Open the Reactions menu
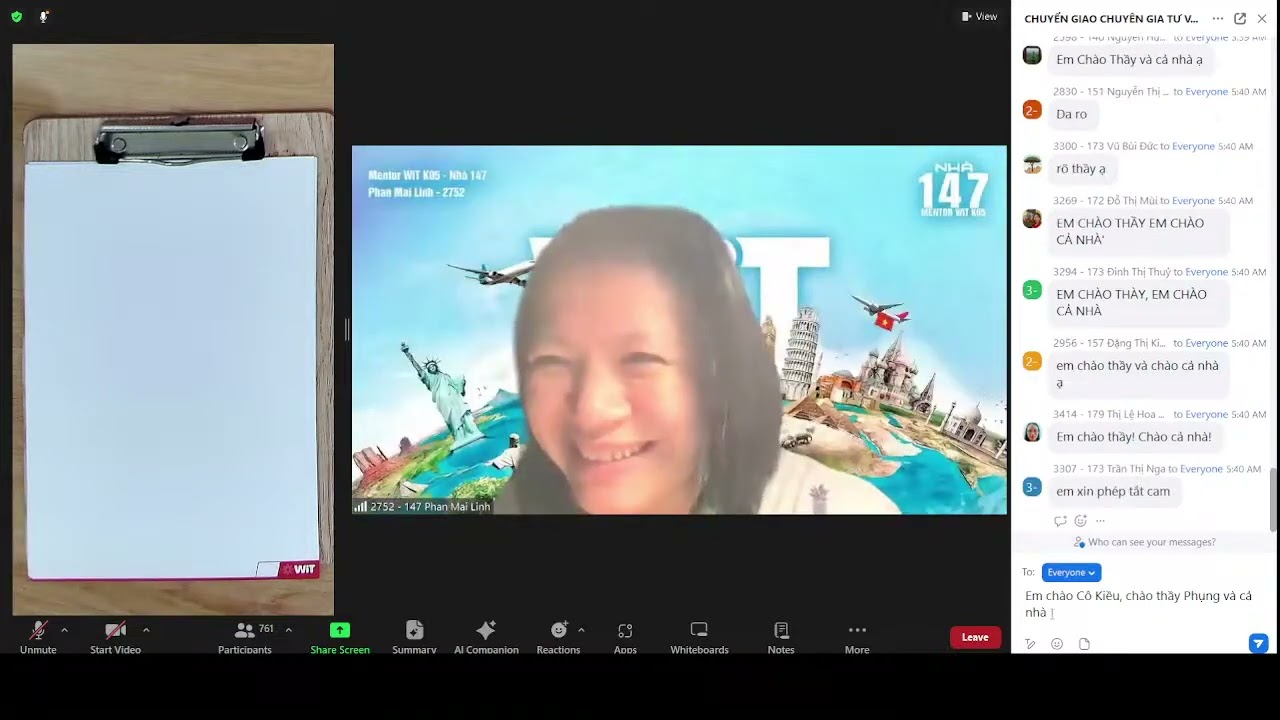 tap(558, 637)
